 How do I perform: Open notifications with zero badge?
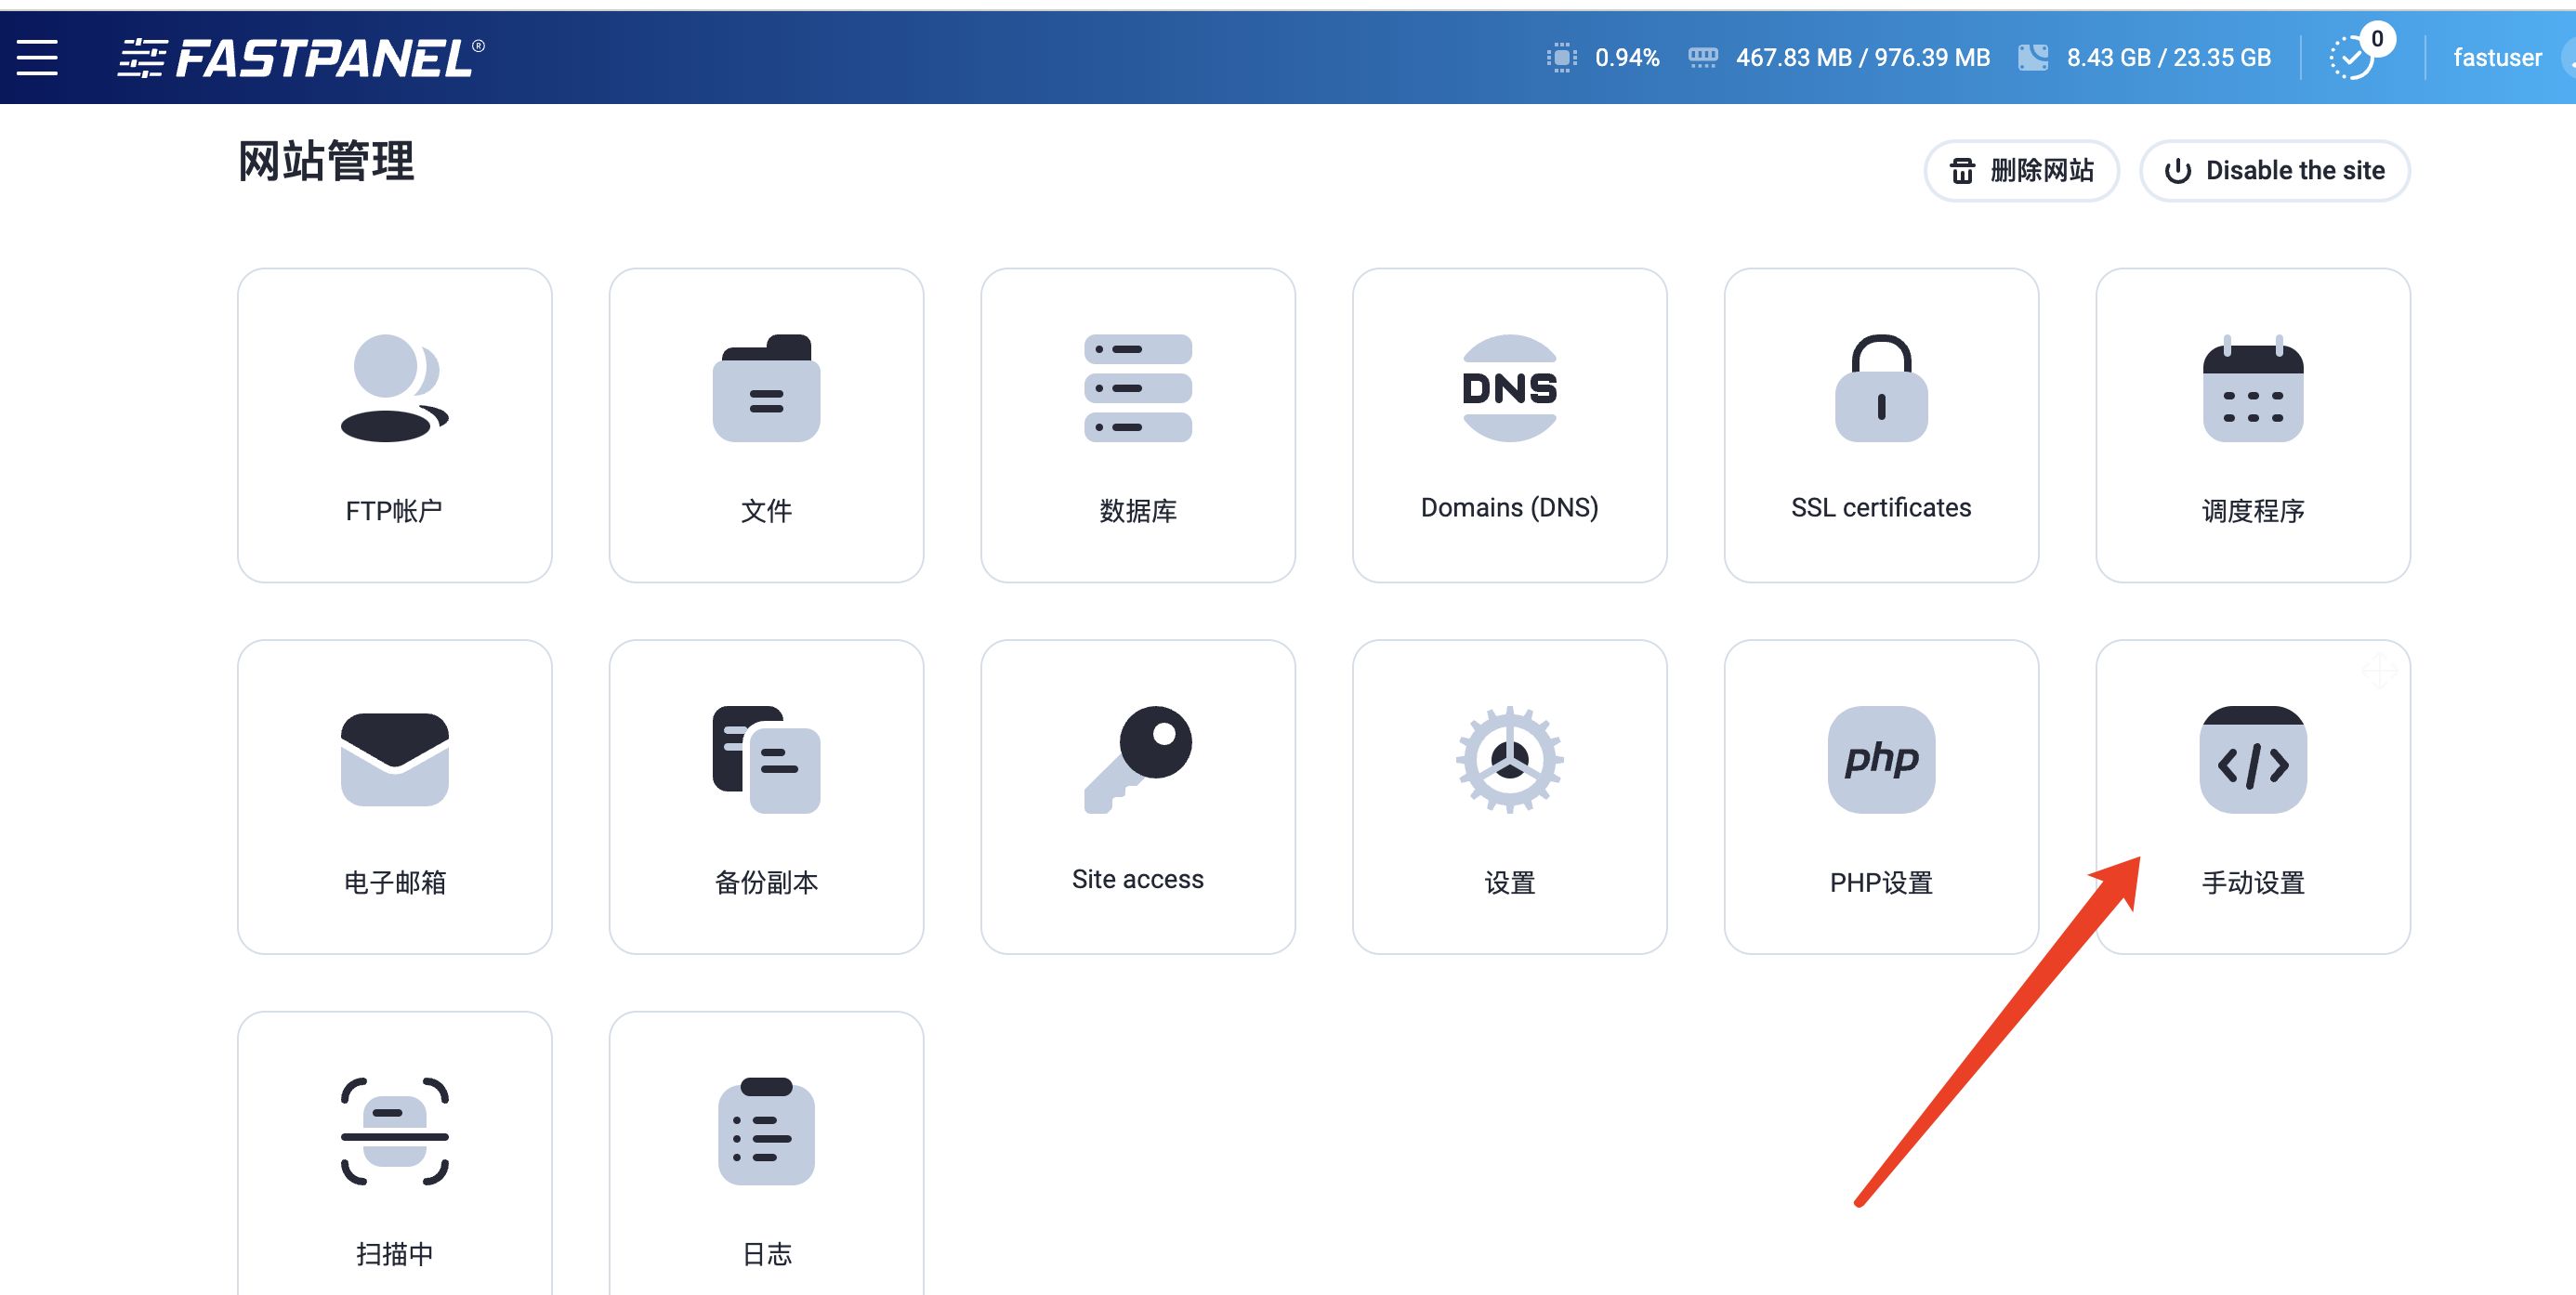[2357, 57]
